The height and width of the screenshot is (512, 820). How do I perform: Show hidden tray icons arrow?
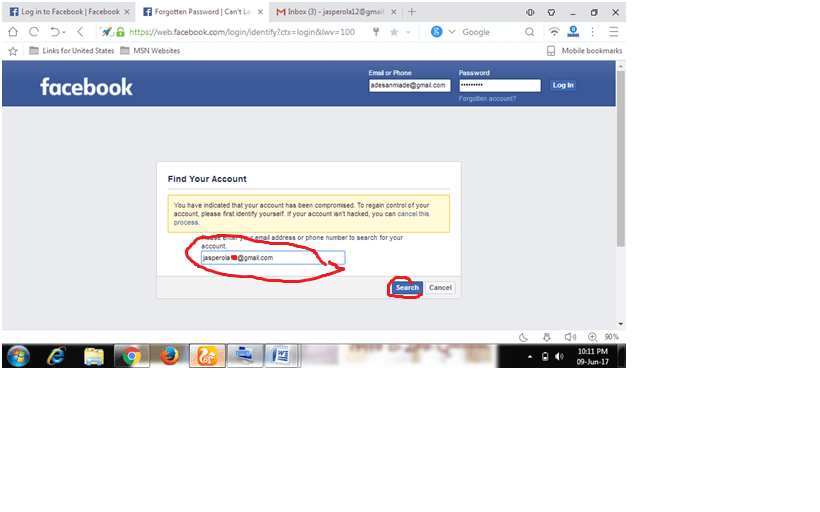click(x=530, y=357)
